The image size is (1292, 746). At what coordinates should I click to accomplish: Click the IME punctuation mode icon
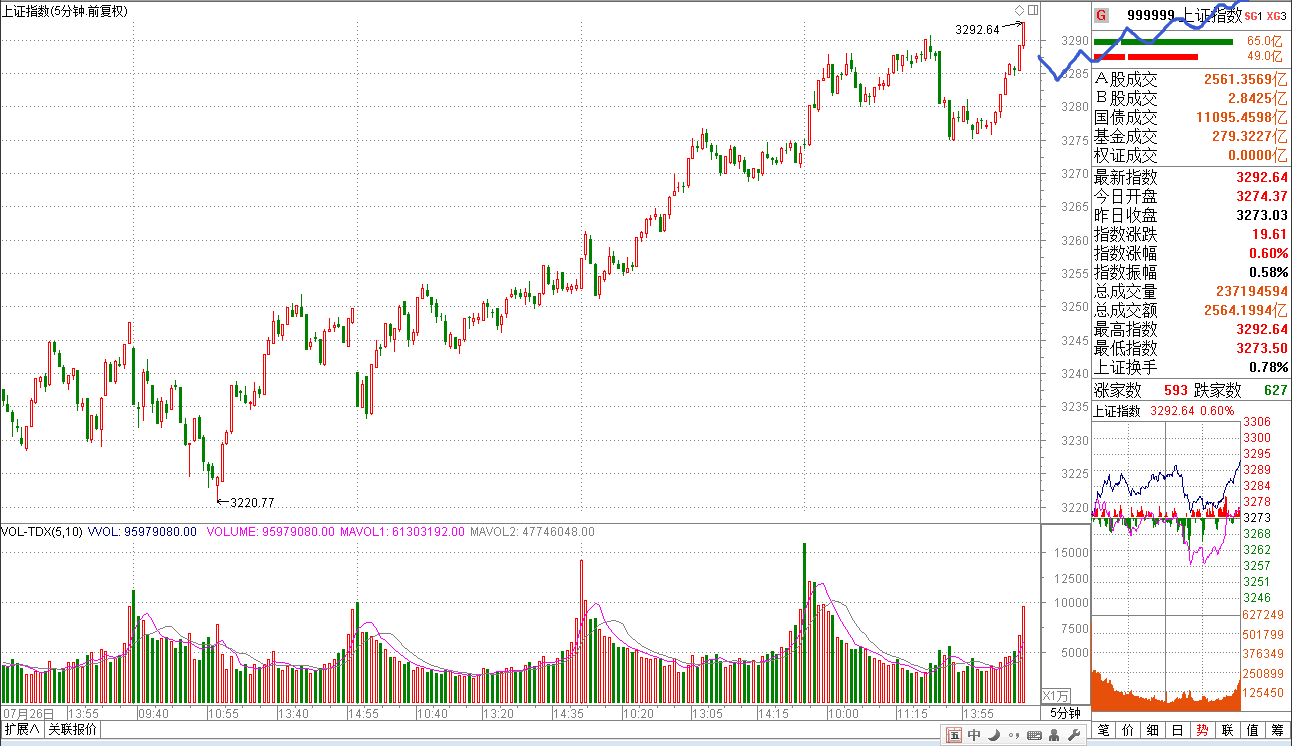click(1012, 736)
